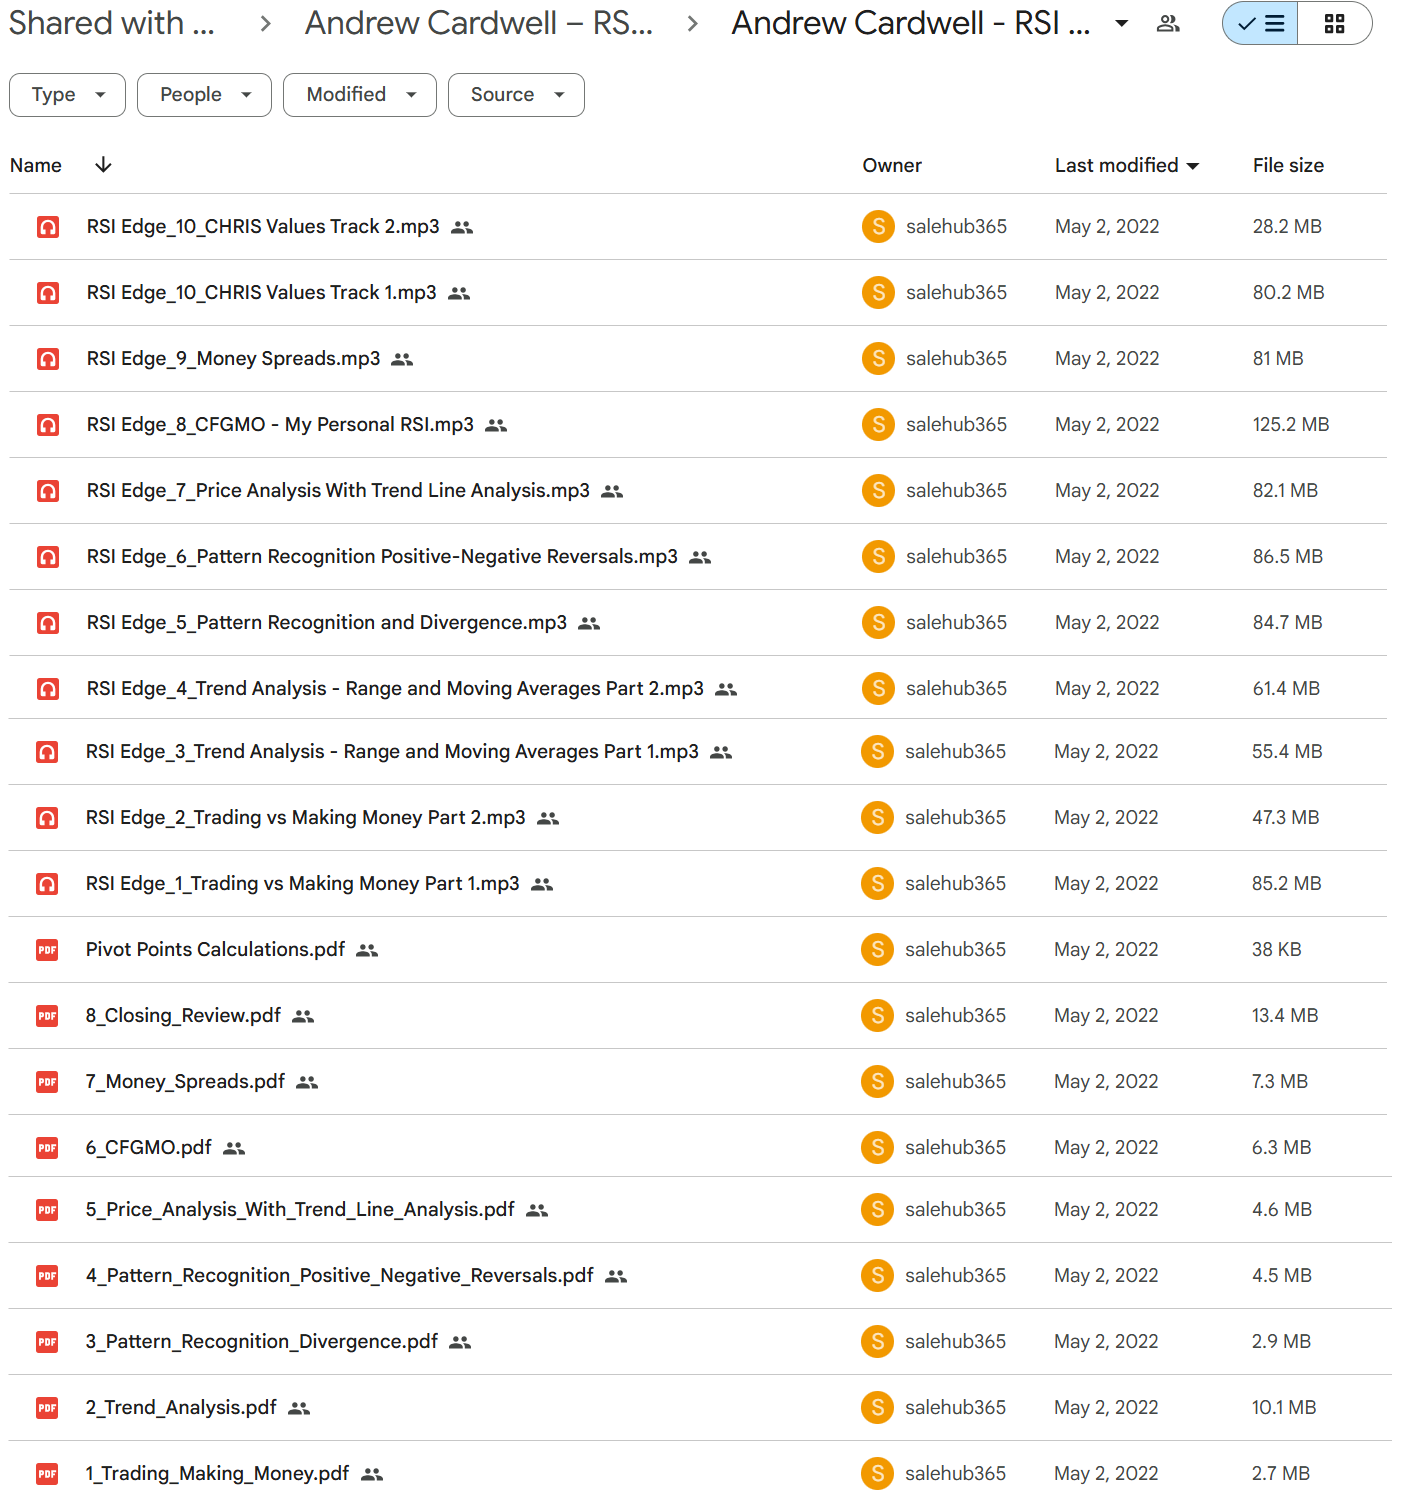This screenshot has width=1405, height=1505.
Task: Click shared icon next to 6_CFGMO.pdf
Action: [x=234, y=1149]
